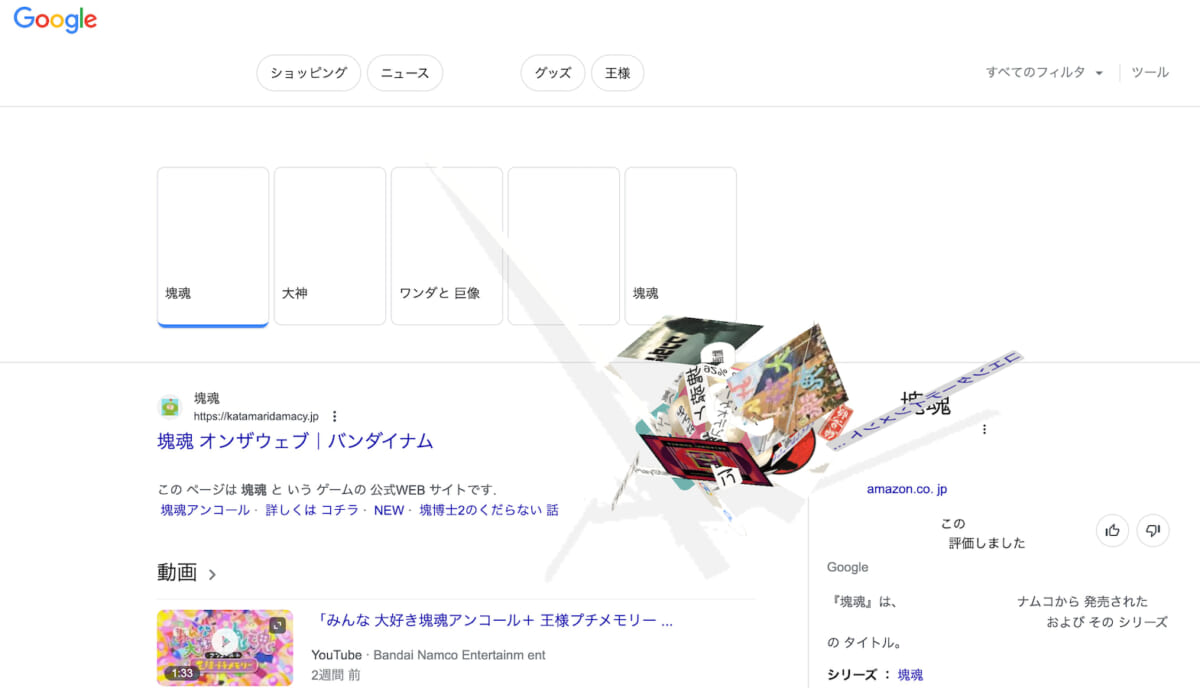
Task: Visit the amazon.co.jp link
Action: [x=907, y=489]
